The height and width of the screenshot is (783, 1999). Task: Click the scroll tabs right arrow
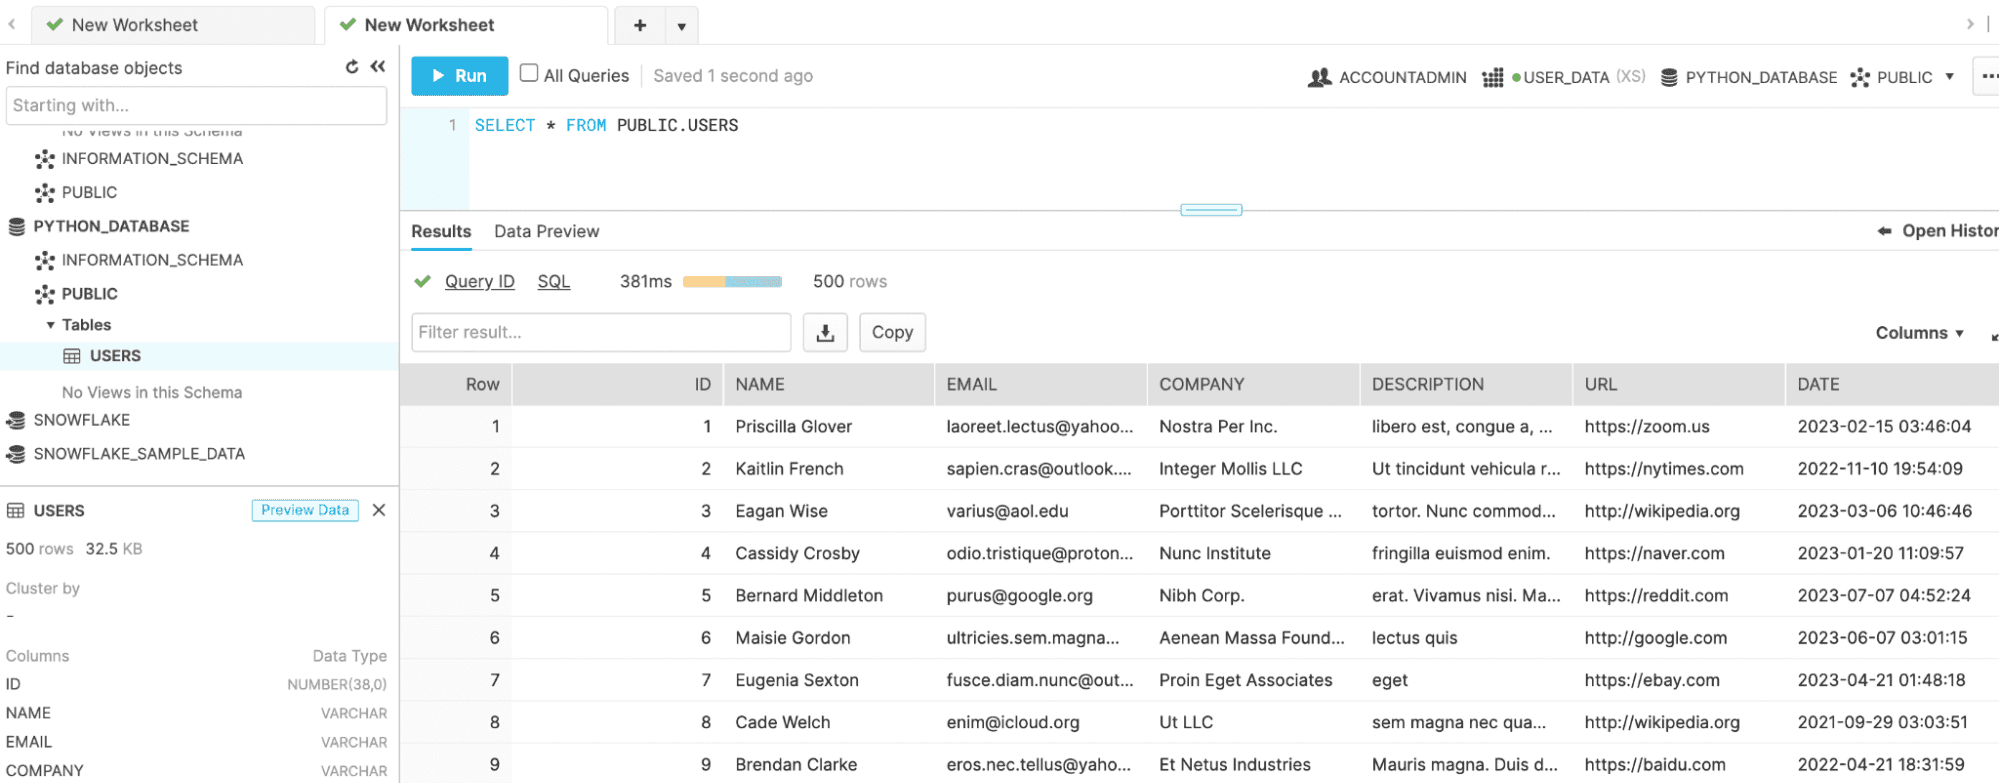1970,24
